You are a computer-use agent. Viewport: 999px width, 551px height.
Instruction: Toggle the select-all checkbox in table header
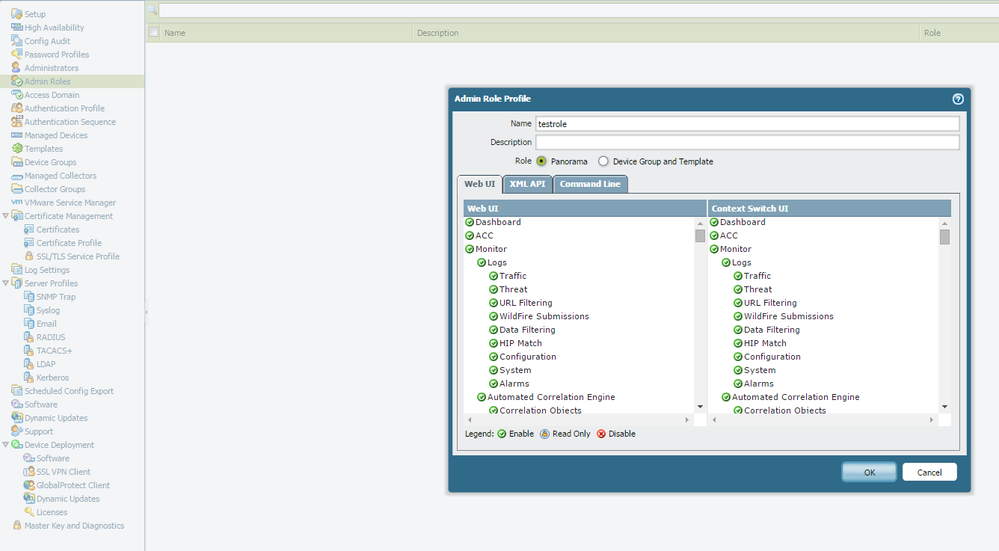tap(153, 33)
